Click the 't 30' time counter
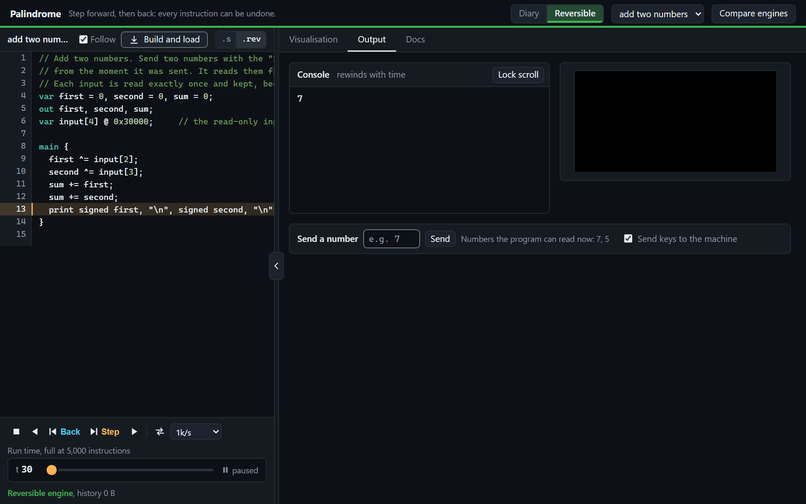This screenshot has width=806, height=504. tap(24, 470)
